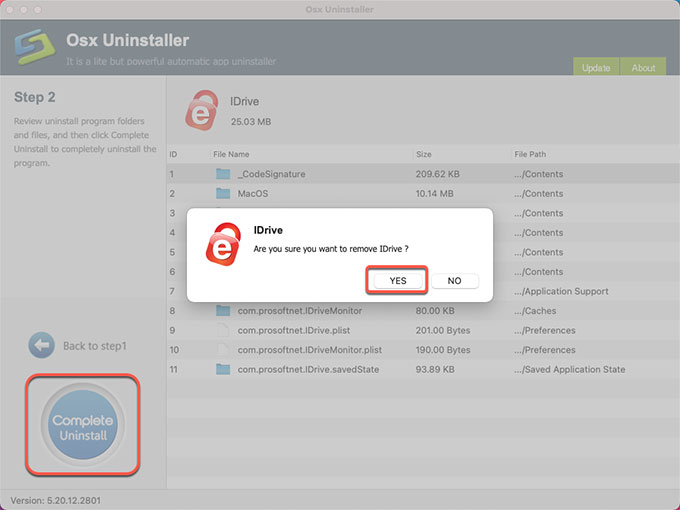The width and height of the screenshot is (680, 510).
Task: Select the com.prosoftnet.IDrive.savedState folder icon
Action: (x=223, y=369)
